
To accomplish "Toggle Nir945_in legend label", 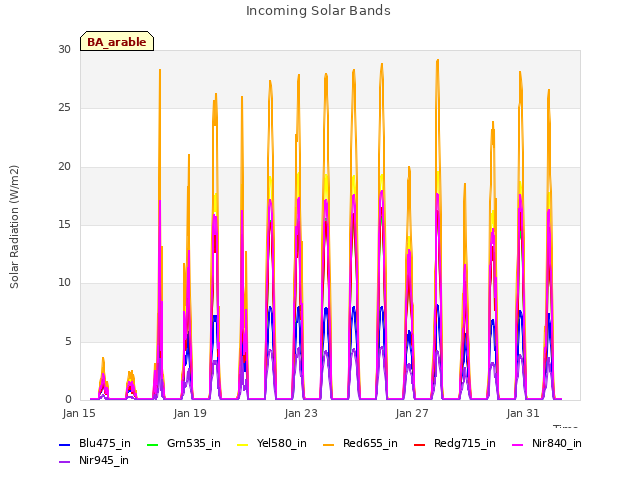I will pyautogui.click(x=104, y=460).
